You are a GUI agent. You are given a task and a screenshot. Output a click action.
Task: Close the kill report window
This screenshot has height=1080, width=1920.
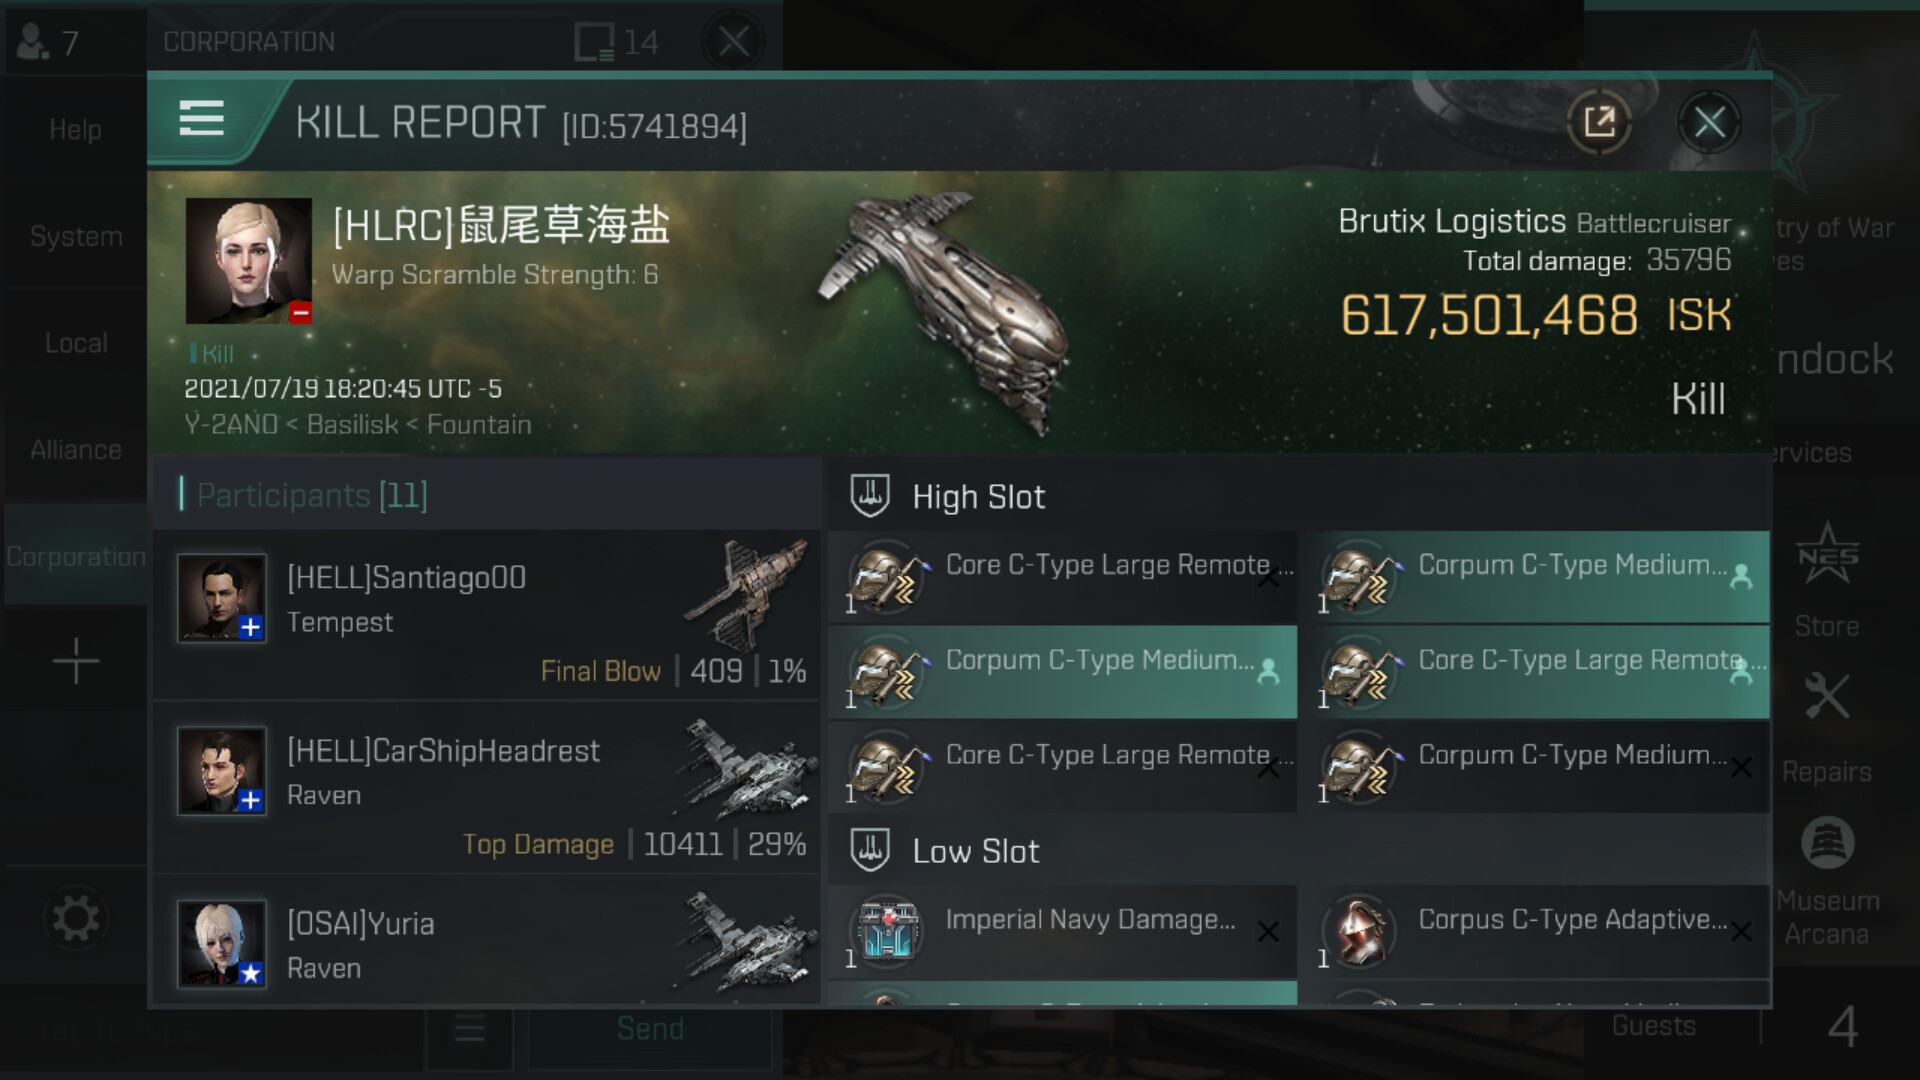1709,123
